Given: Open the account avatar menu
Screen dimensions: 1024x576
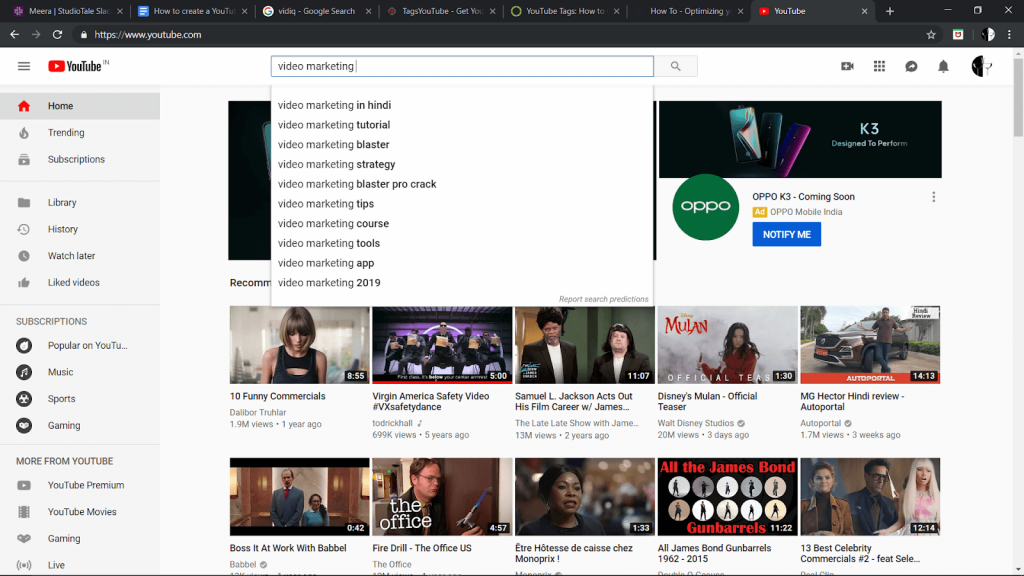Looking at the screenshot, I should [982, 66].
